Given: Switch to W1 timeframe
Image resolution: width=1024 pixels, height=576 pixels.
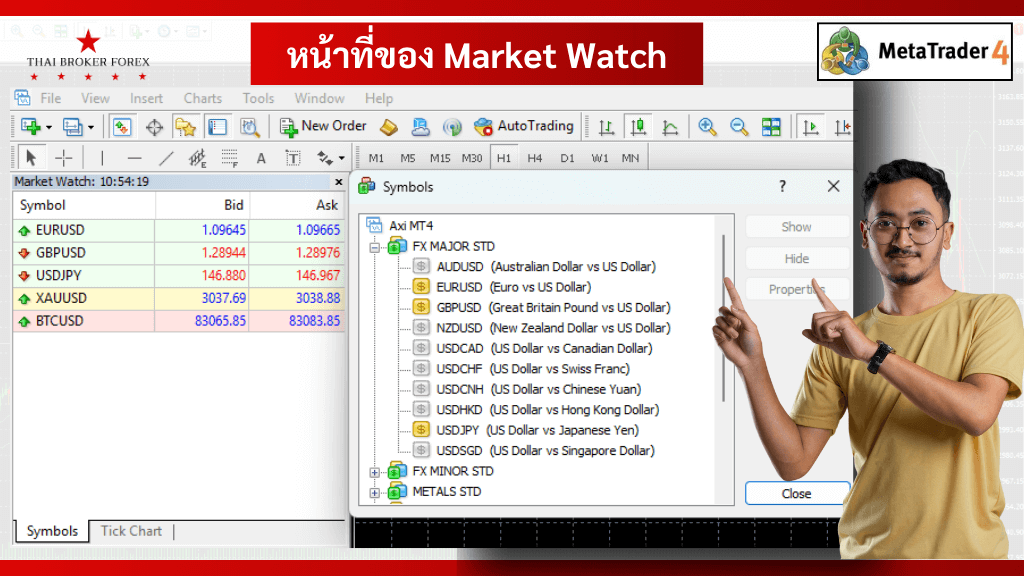Looking at the screenshot, I should [600, 158].
